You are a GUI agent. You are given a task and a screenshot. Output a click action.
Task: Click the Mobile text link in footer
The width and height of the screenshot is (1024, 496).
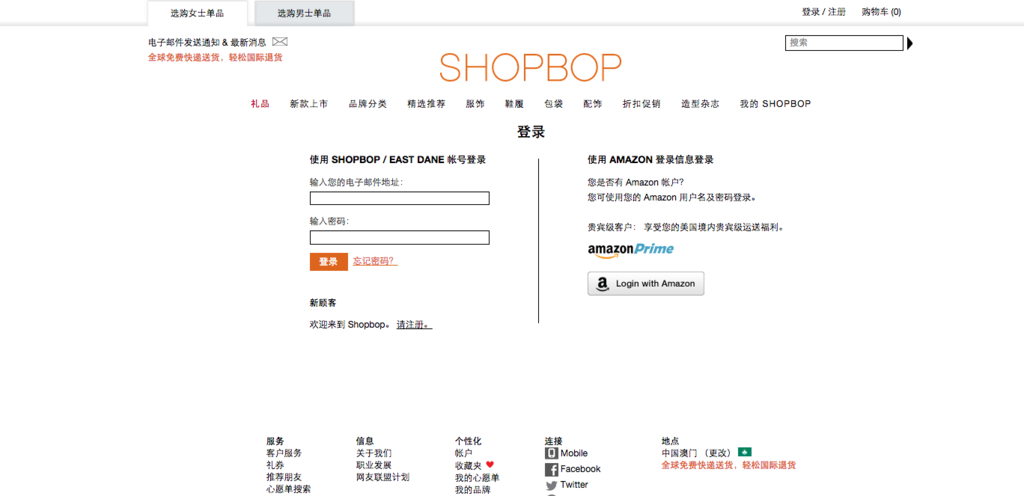pyautogui.click(x=574, y=453)
